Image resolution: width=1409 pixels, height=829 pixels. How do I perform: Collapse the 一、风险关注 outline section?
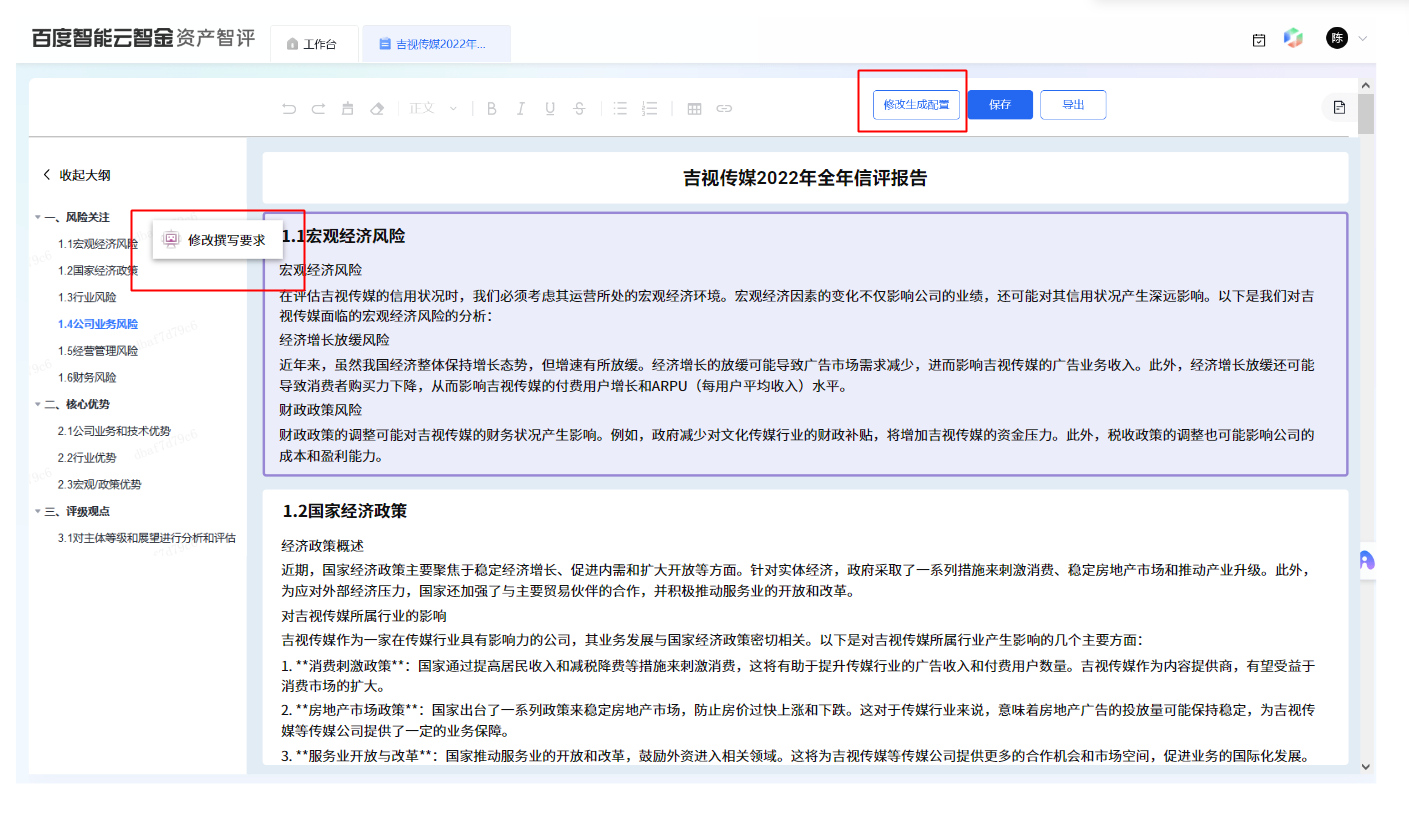[x=38, y=217]
